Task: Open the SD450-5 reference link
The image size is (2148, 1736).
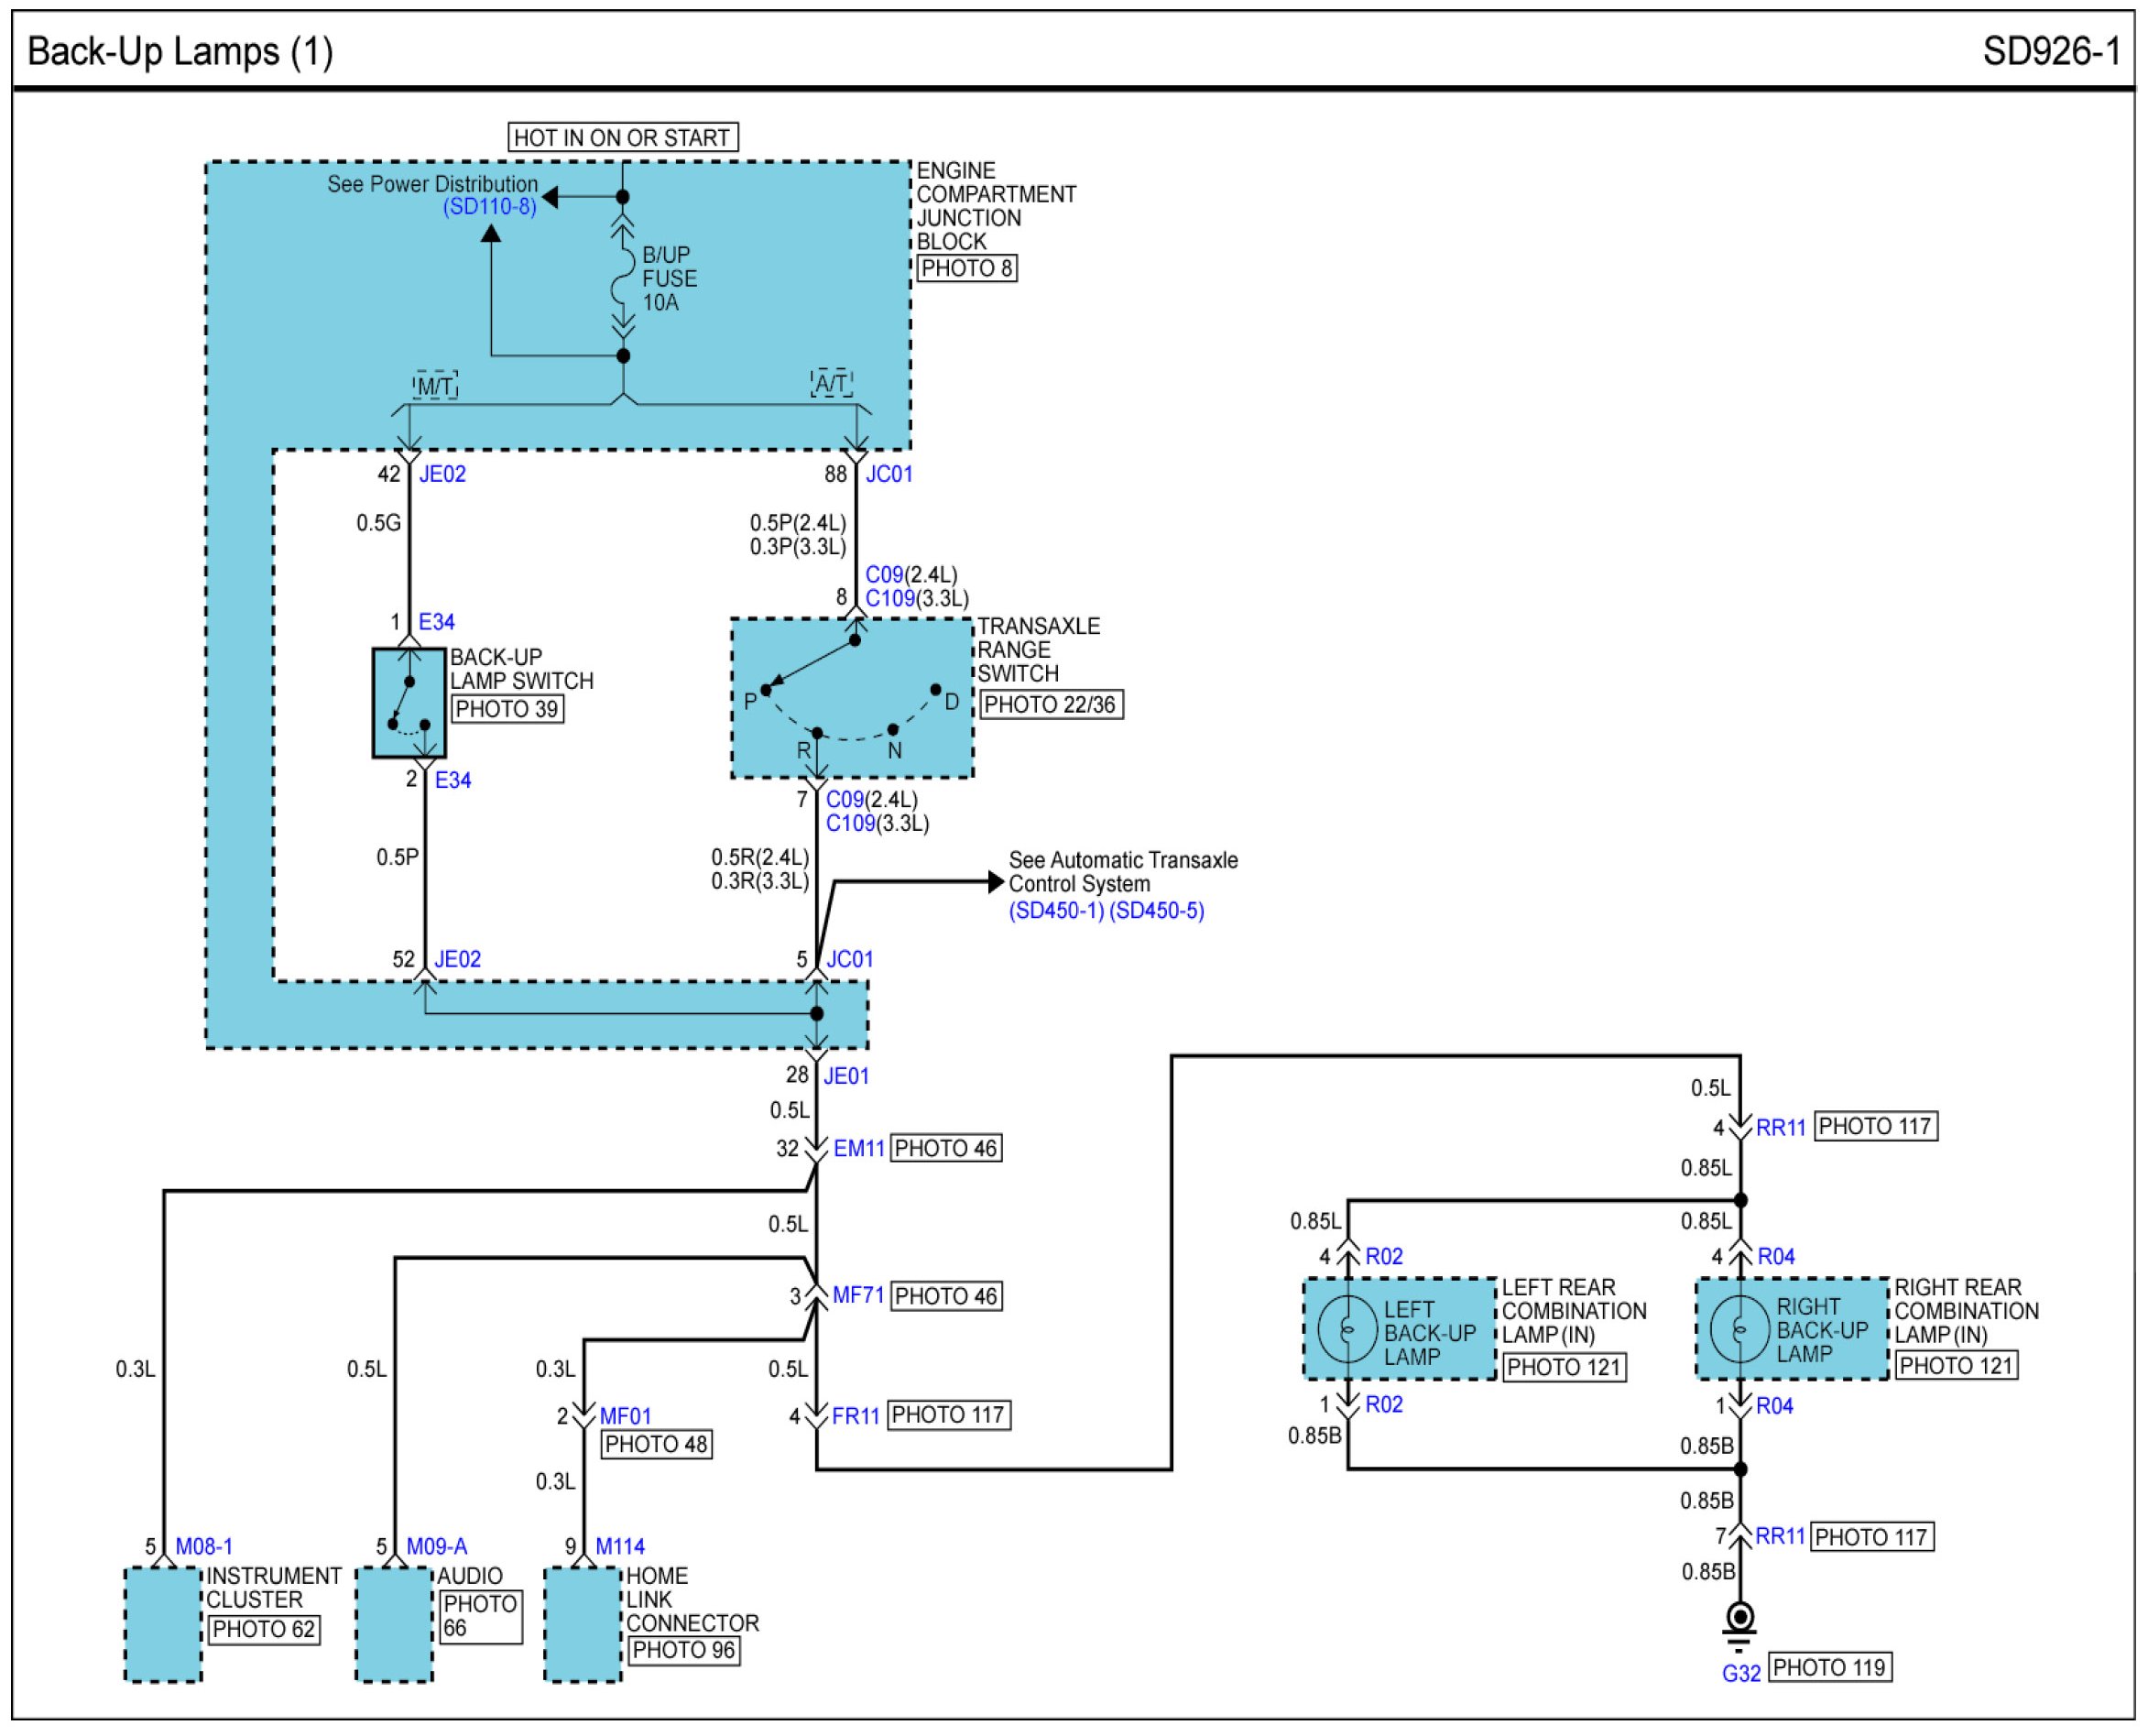Action: point(1157,911)
